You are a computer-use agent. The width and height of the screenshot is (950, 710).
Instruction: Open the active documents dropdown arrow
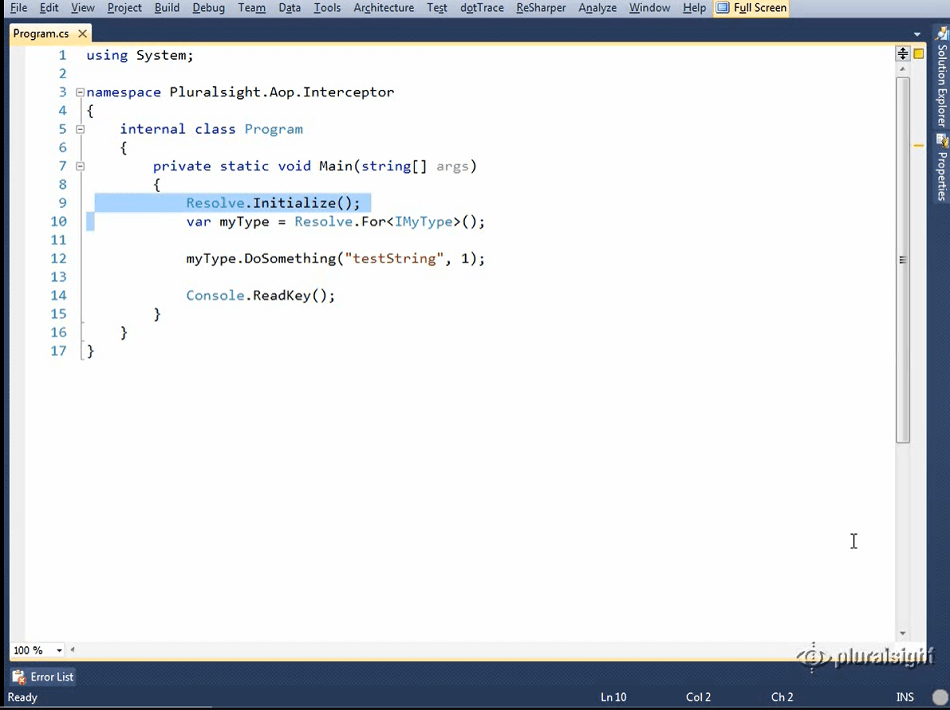917,35
